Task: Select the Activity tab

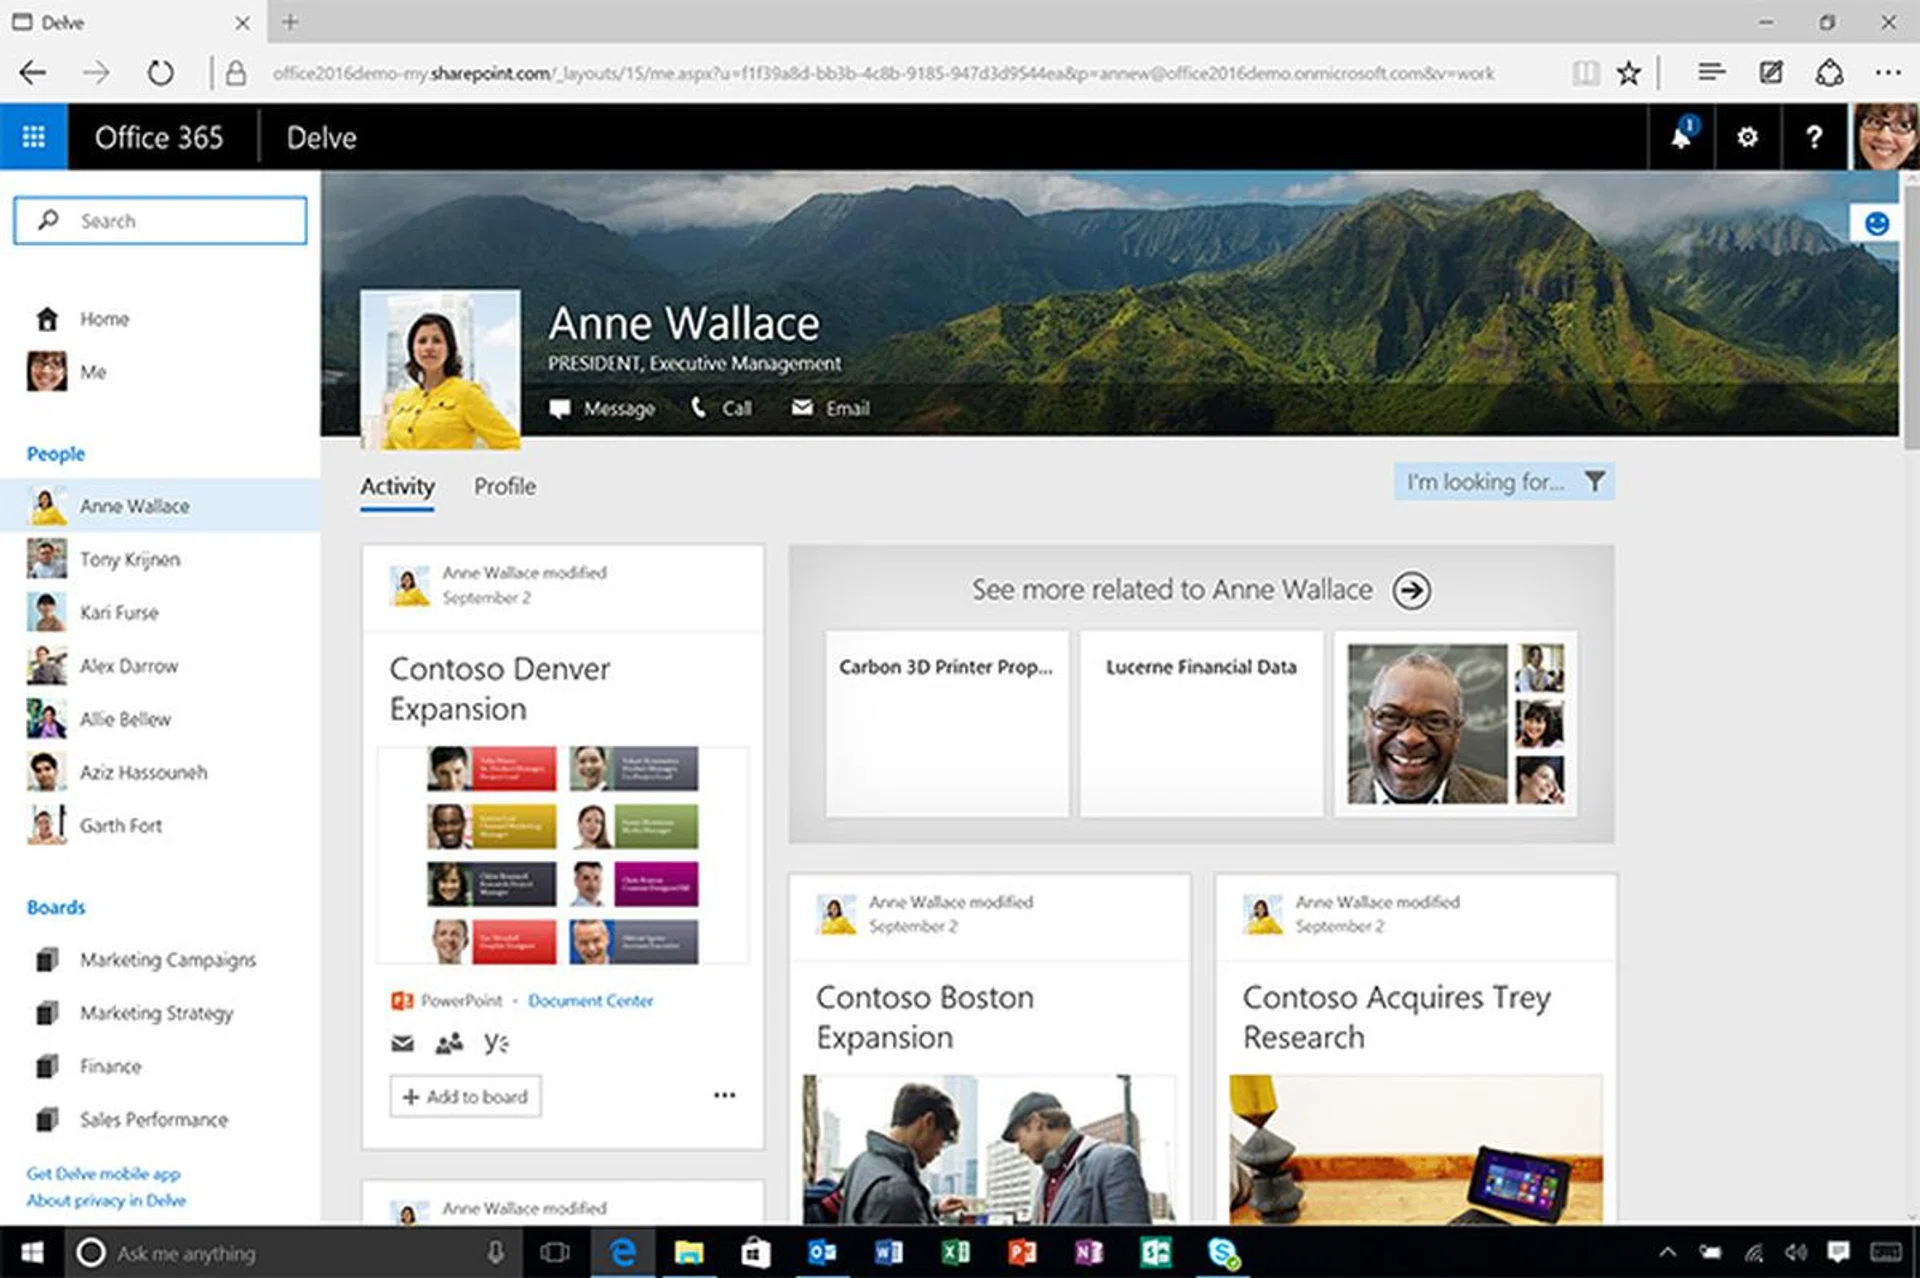Action: [x=396, y=486]
